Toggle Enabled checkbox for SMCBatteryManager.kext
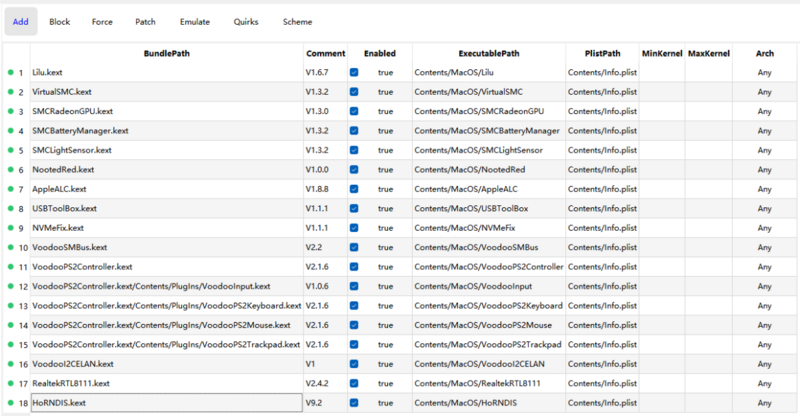This screenshot has height=416, width=800. [x=354, y=131]
